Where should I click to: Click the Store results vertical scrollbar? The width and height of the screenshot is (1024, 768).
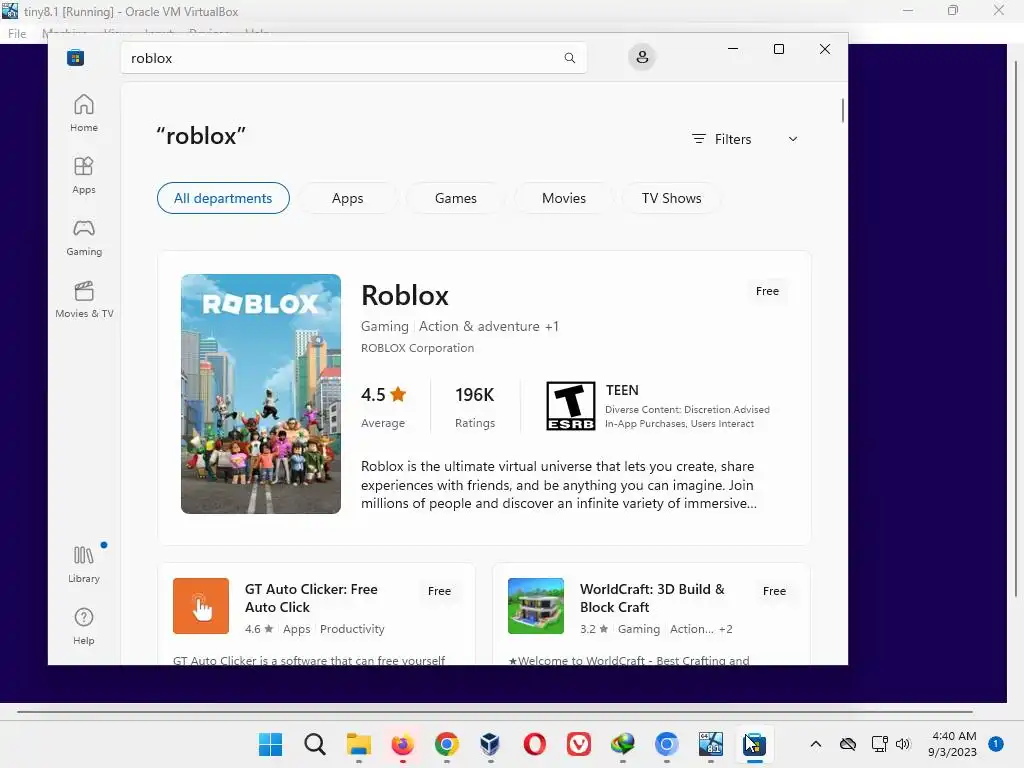(842, 110)
